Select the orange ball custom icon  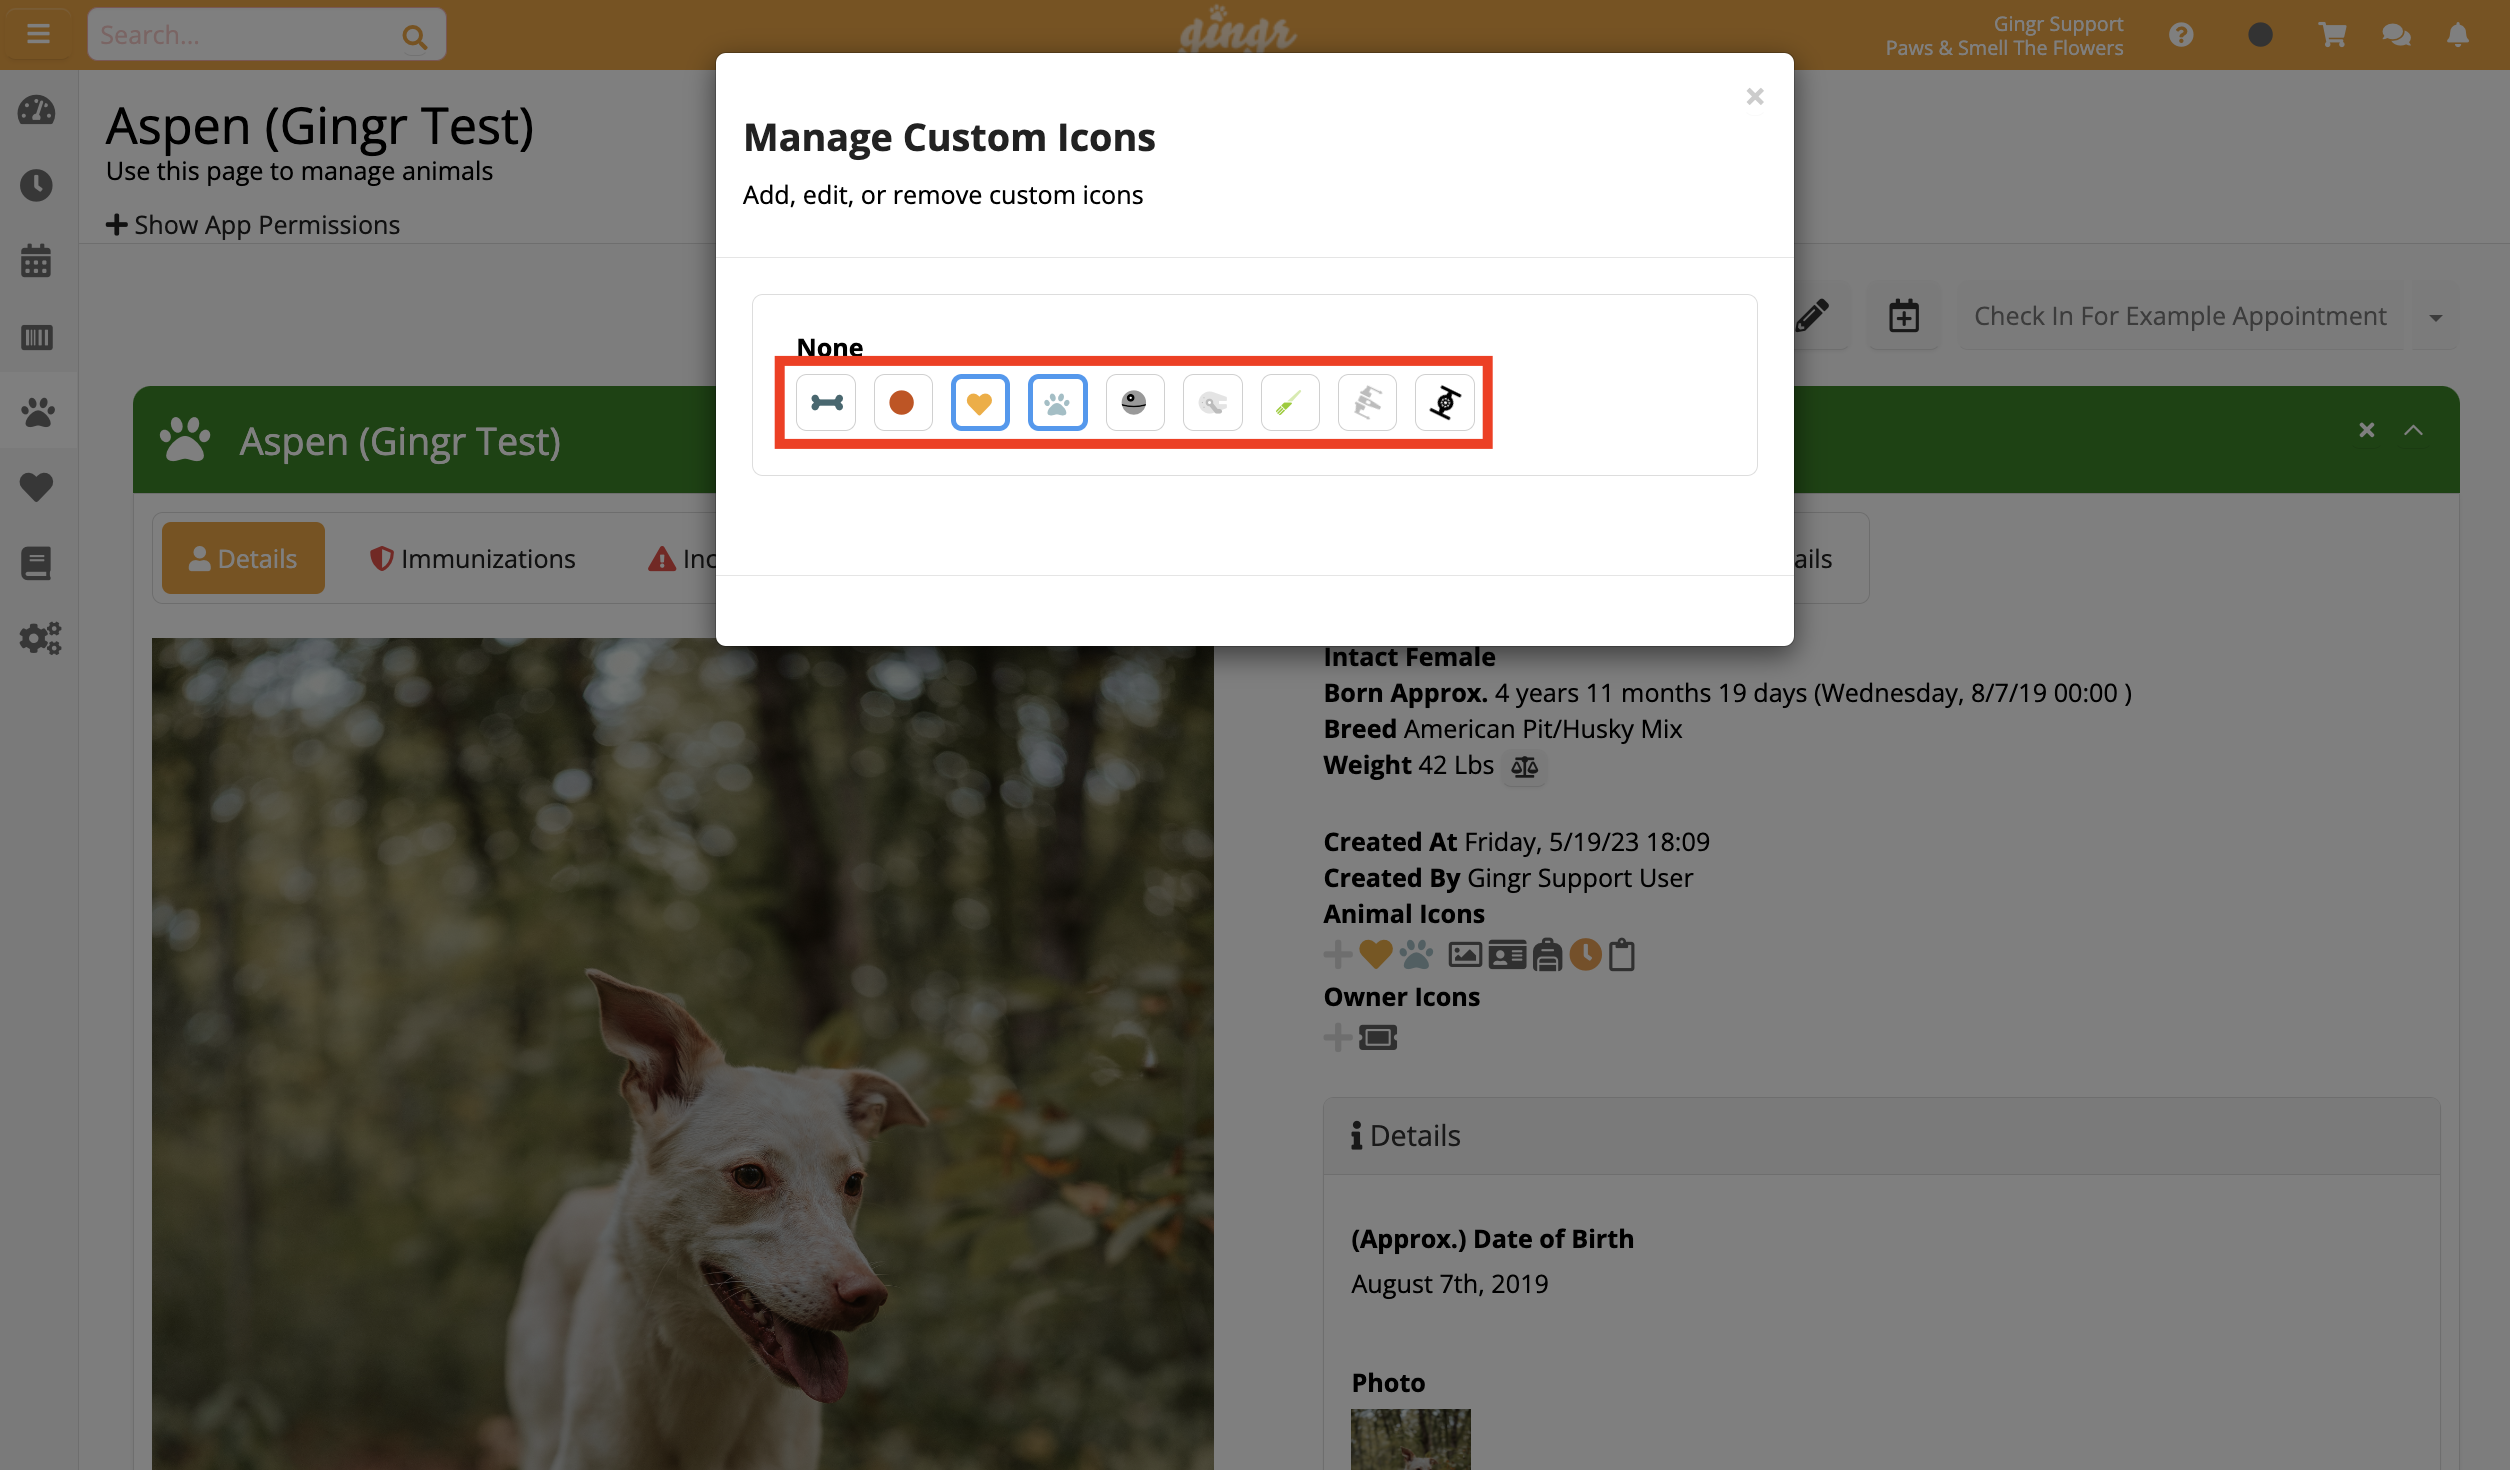click(x=903, y=402)
